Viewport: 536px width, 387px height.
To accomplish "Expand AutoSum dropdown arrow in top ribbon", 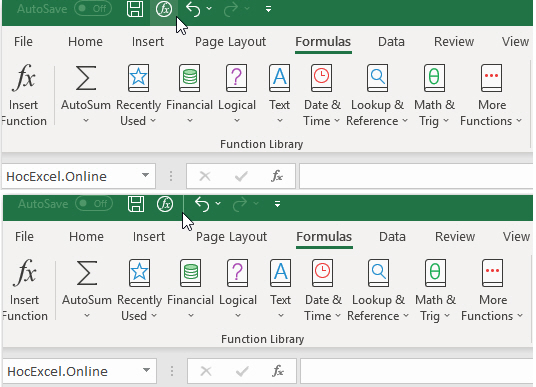I will (x=86, y=121).
